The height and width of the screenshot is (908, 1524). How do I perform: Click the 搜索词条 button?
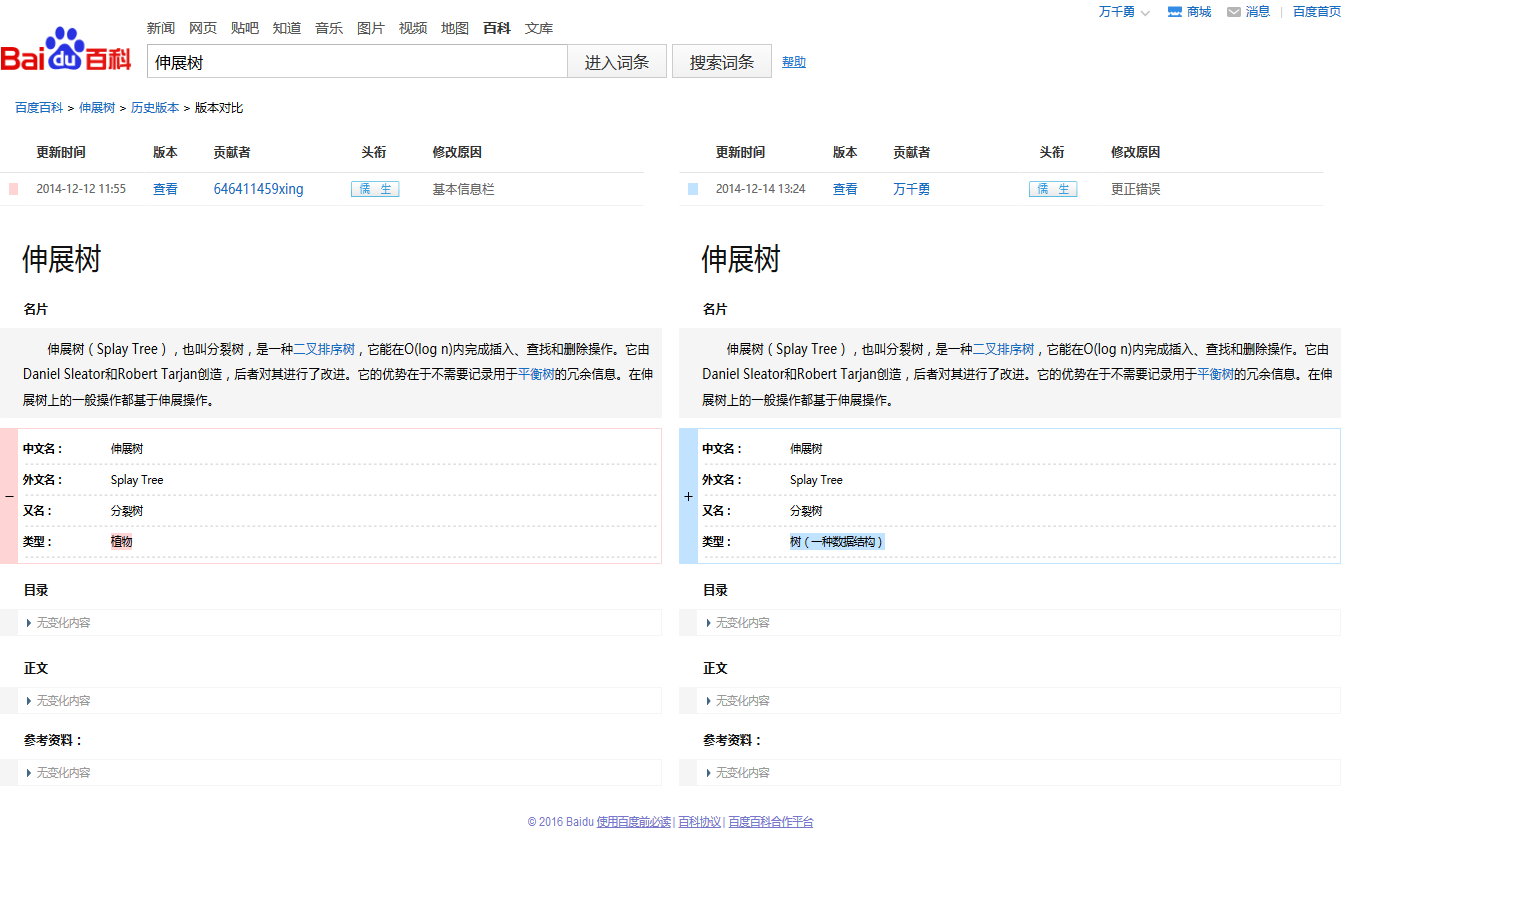(722, 61)
